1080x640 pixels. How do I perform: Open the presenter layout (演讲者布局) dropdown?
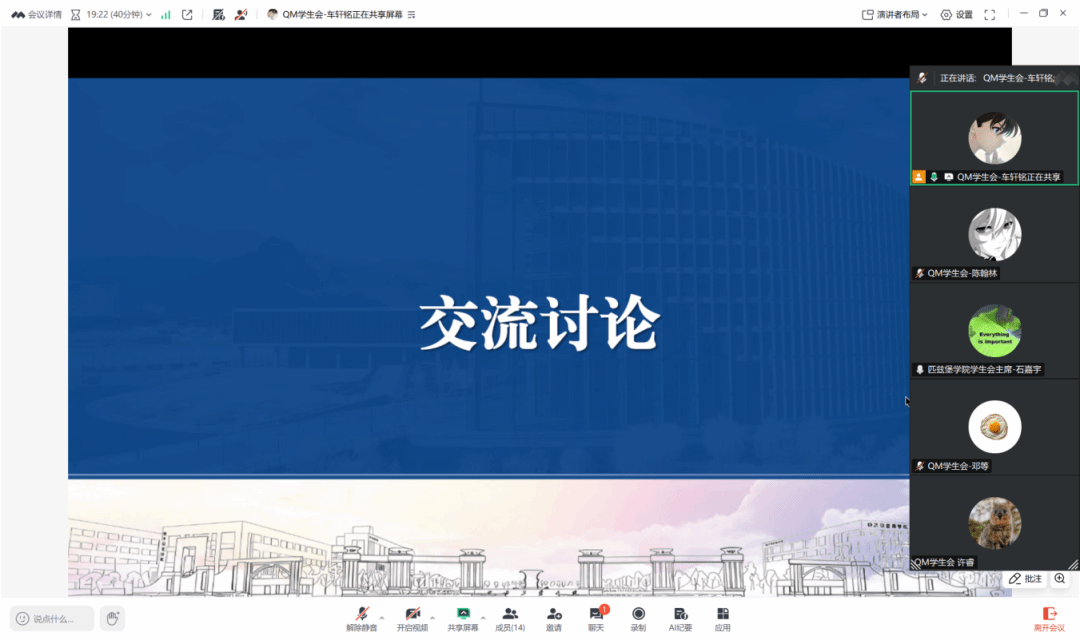[x=895, y=15]
